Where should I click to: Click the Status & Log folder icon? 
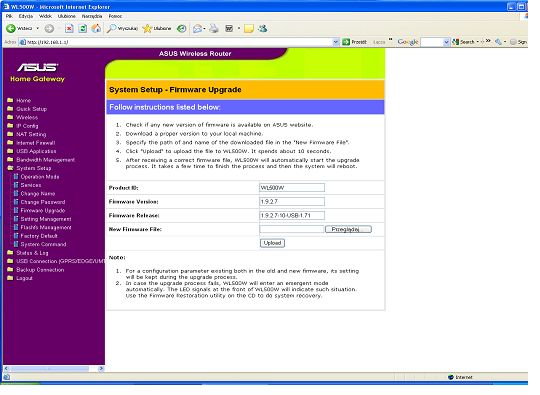point(10,252)
